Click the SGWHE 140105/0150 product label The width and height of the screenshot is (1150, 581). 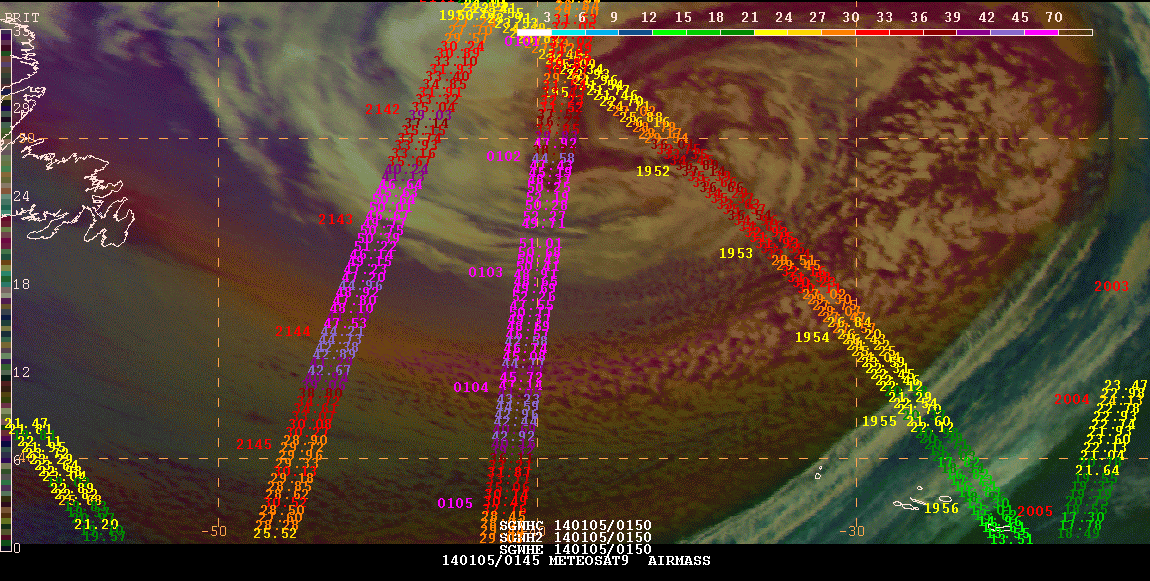pos(575,549)
